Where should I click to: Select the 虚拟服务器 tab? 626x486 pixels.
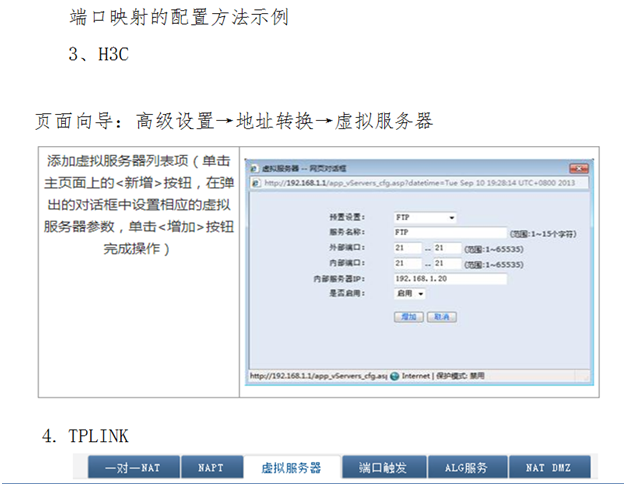[x=292, y=467]
